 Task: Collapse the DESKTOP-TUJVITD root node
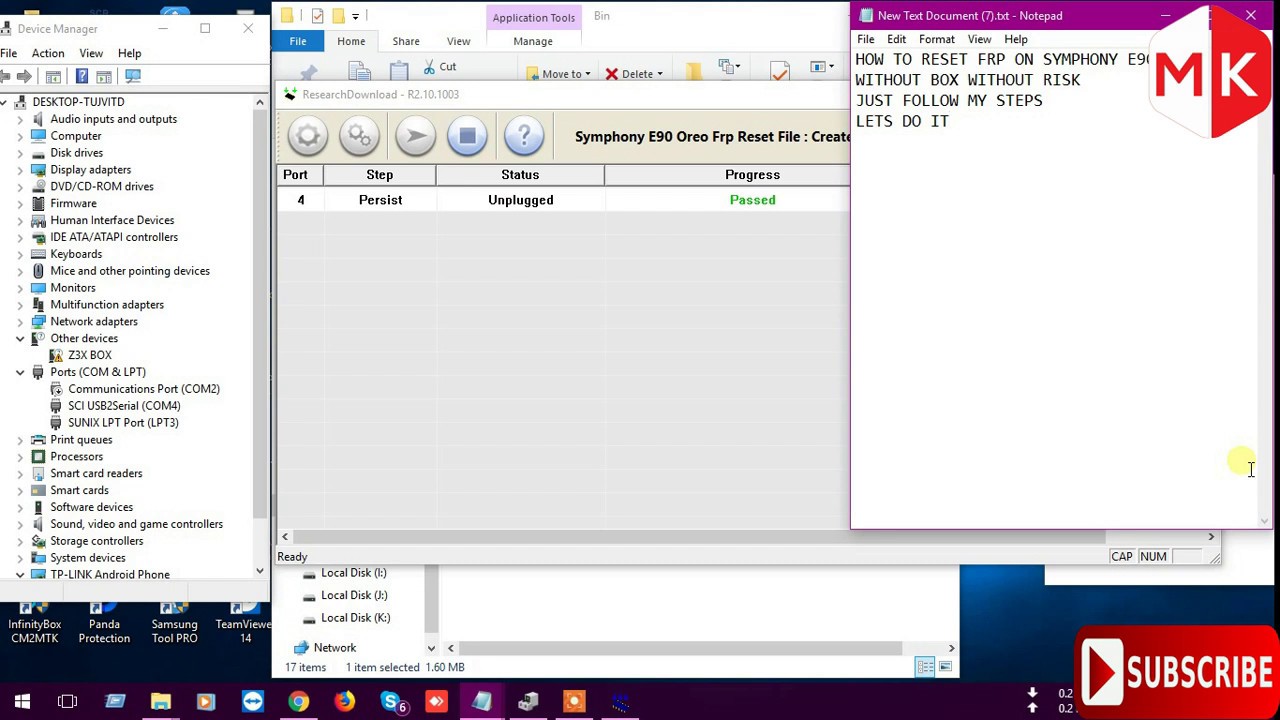pyautogui.click(x=3, y=102)
